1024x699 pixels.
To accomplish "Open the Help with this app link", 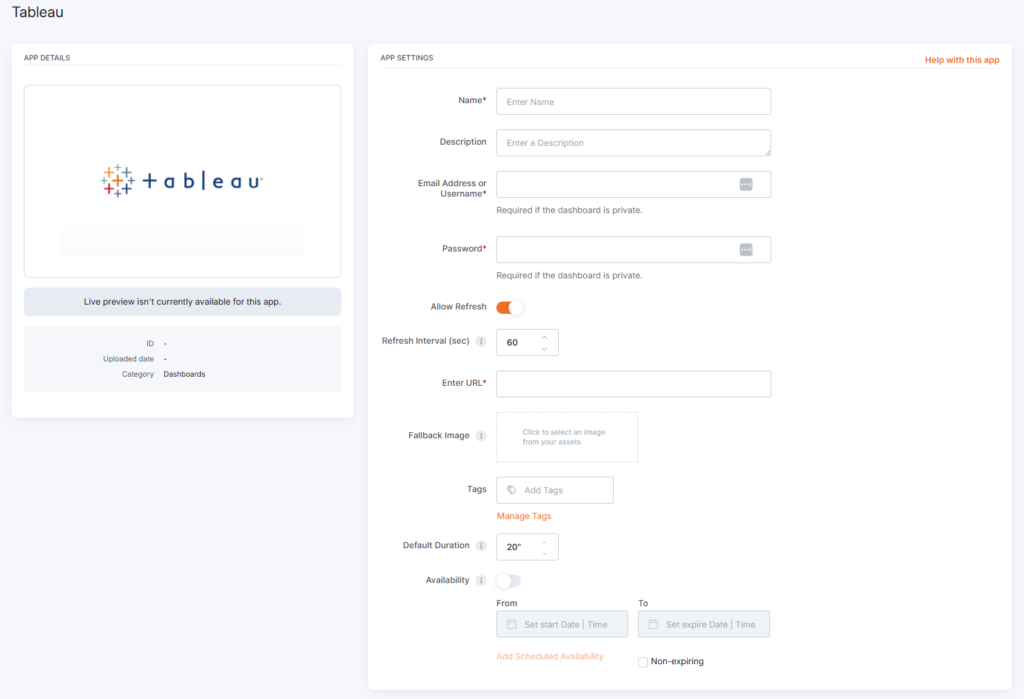I will [x=961, y=60].
